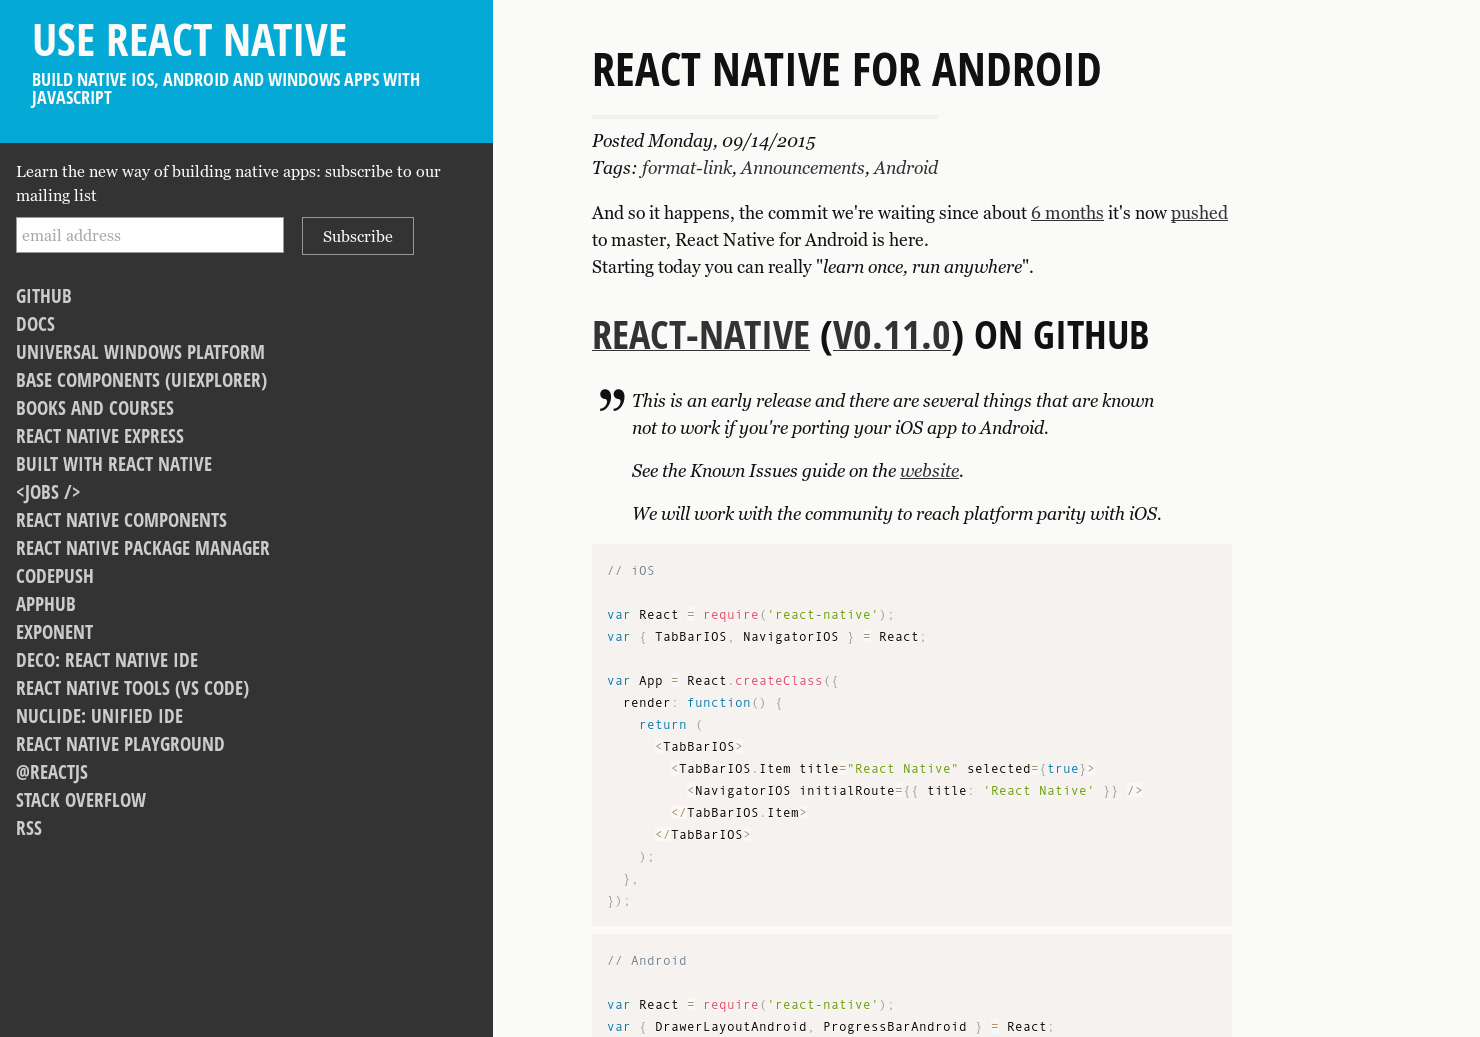
Task: Click the Use React Native site title
Action: (190, 40)
